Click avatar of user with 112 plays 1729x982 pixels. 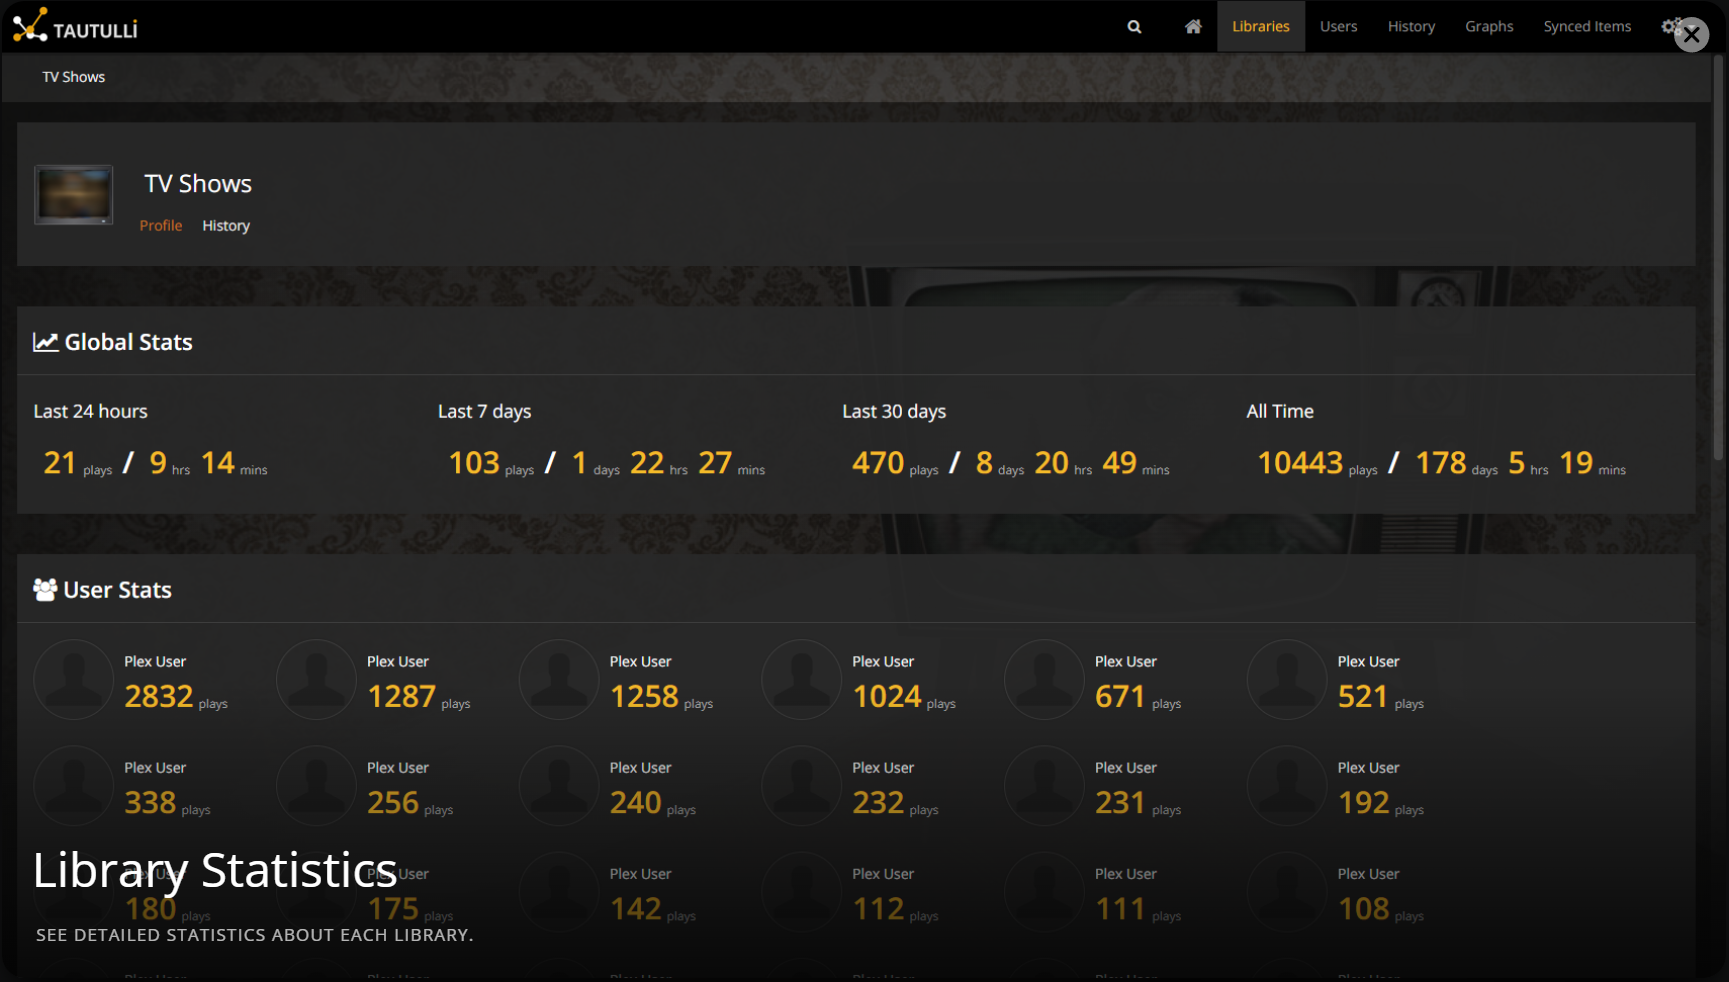point(801,891)
